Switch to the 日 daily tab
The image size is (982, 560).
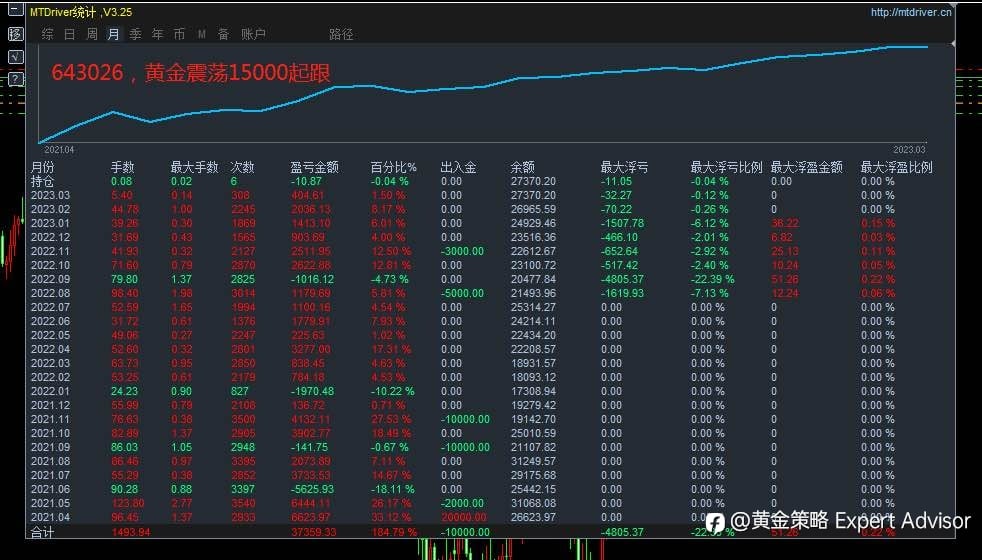click(x=70, y=34)
